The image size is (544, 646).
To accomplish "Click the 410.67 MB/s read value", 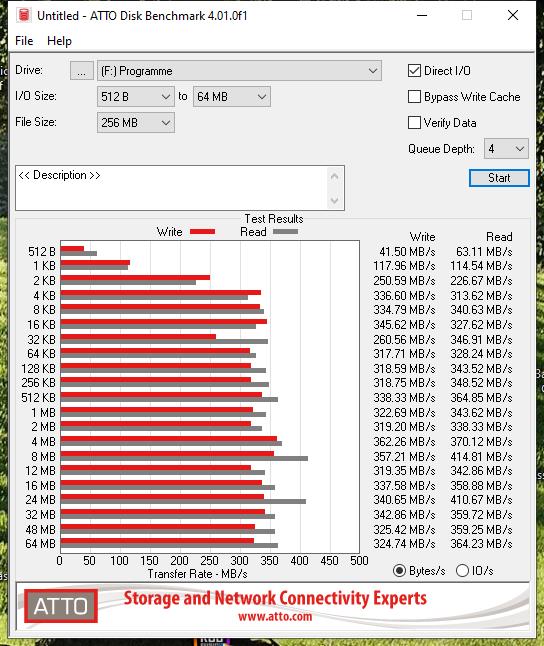I will click(x=481, y=500).
